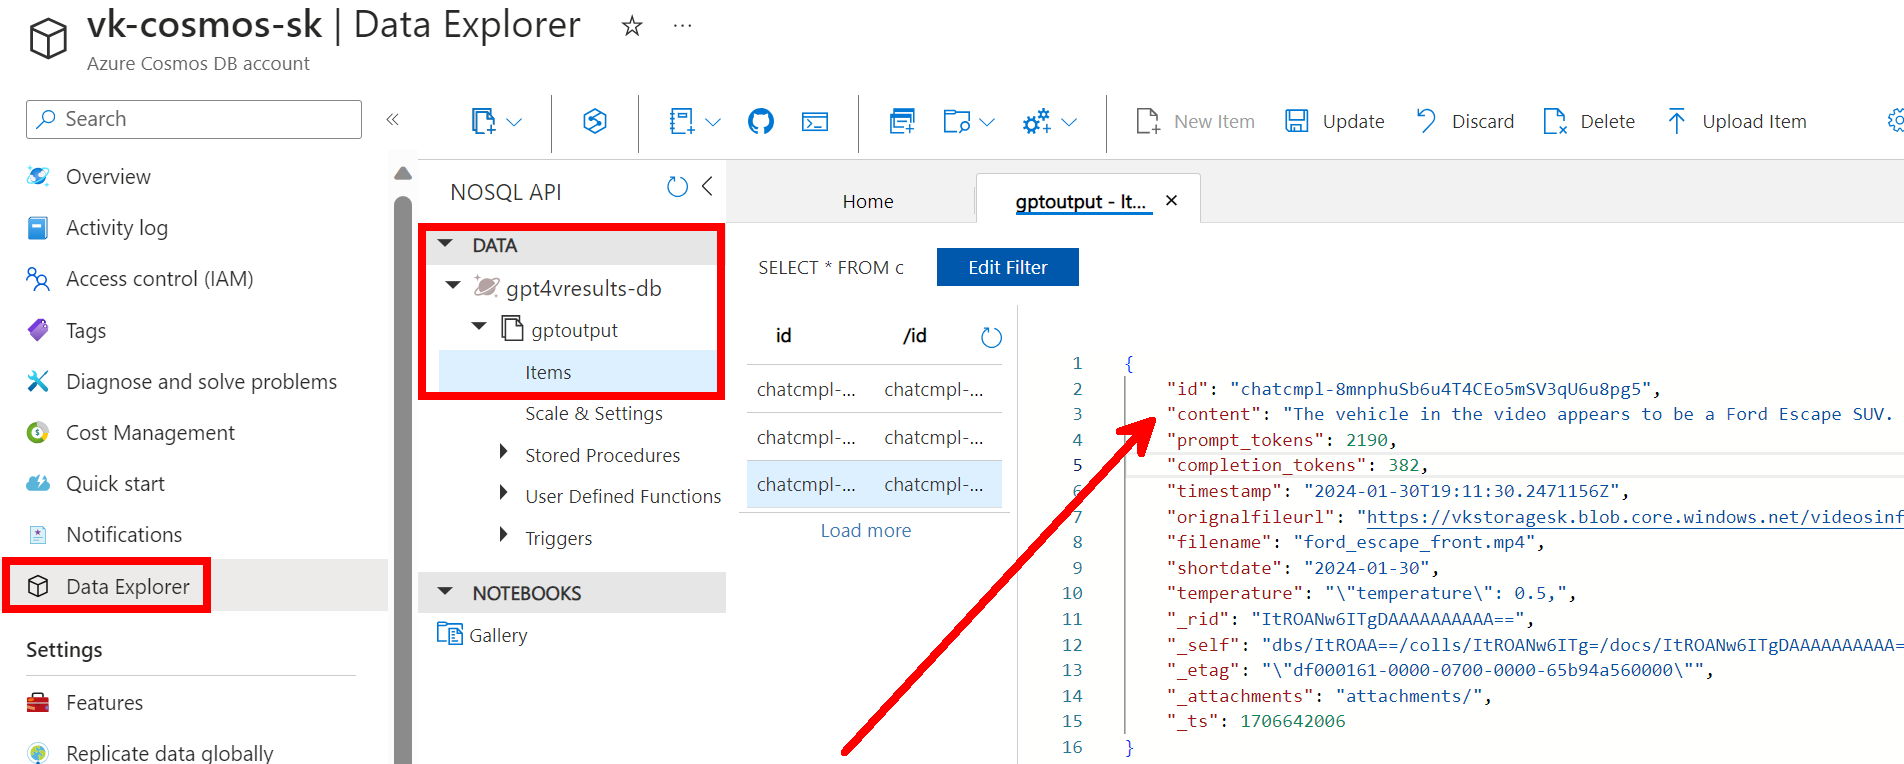The width and height of the screenshot is (1904, 764).
Task: Click the /id column header
Action: point(914,336)
